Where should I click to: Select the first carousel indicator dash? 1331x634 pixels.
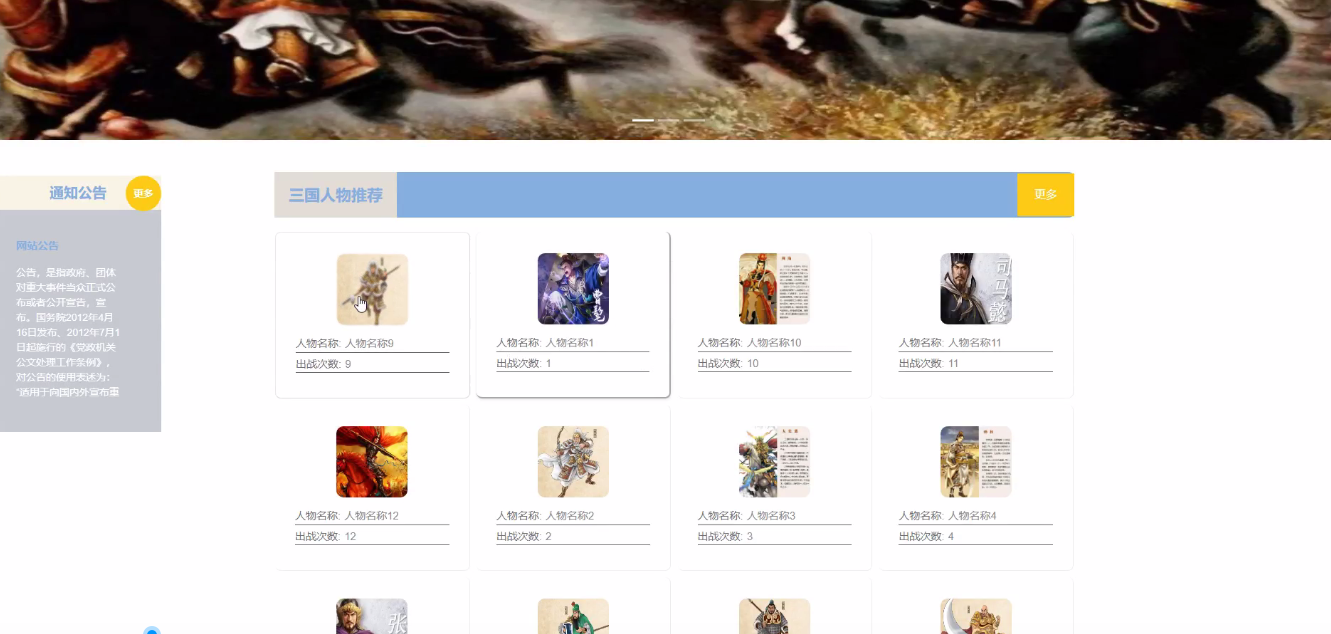coord(643,120)
